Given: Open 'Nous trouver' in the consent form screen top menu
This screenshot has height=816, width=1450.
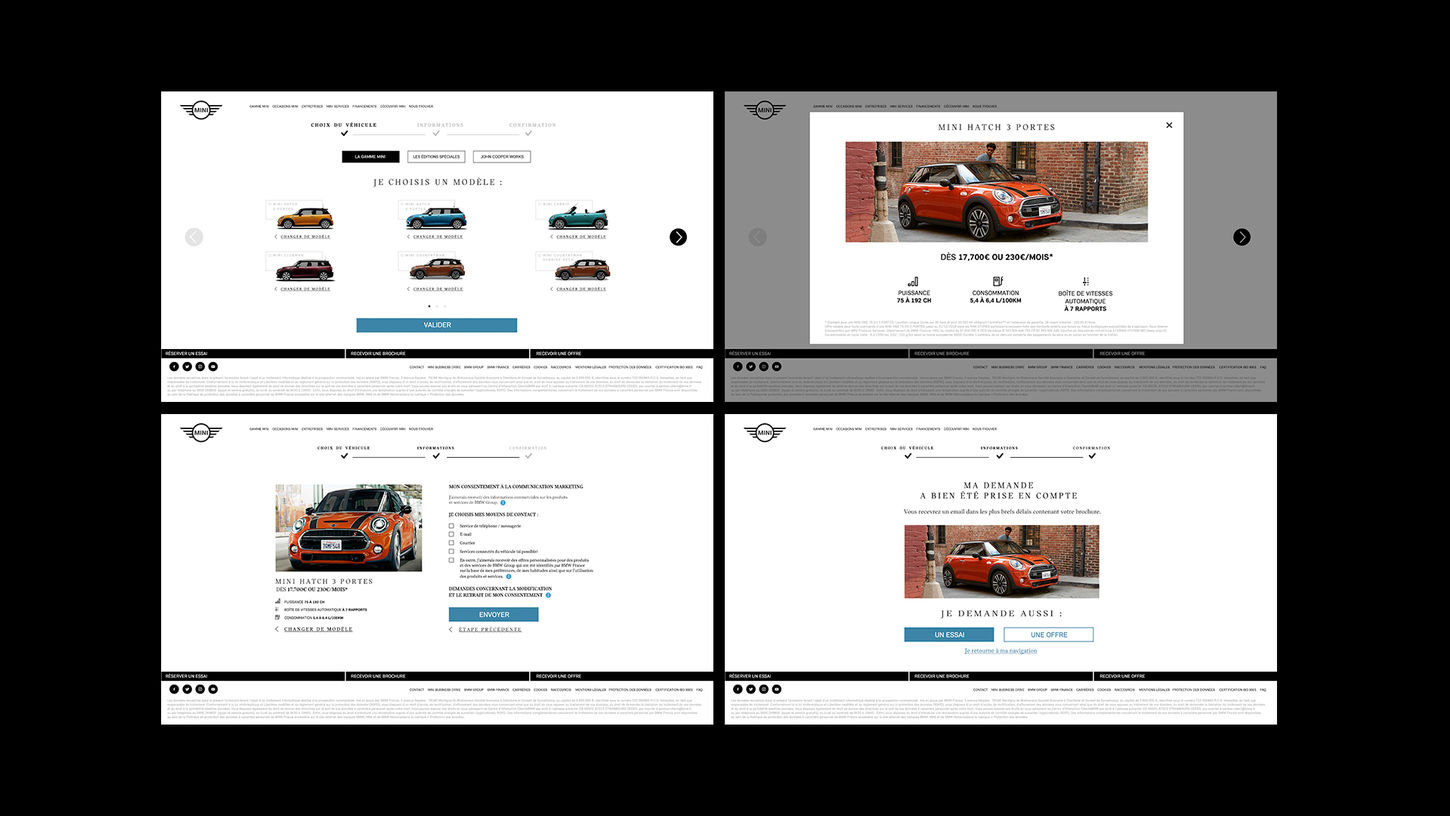Looking at the screenshot, I should 421,428.
